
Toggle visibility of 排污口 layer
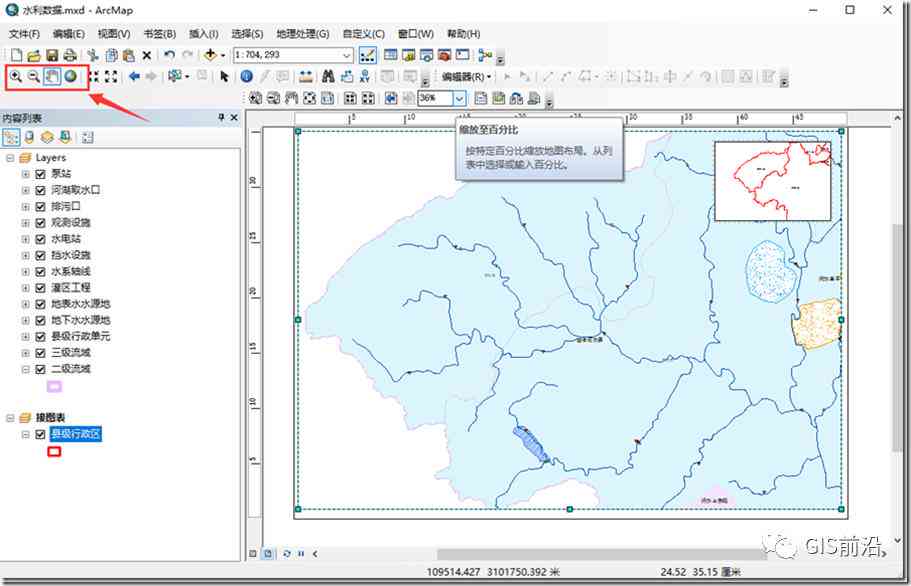[41, 206]
